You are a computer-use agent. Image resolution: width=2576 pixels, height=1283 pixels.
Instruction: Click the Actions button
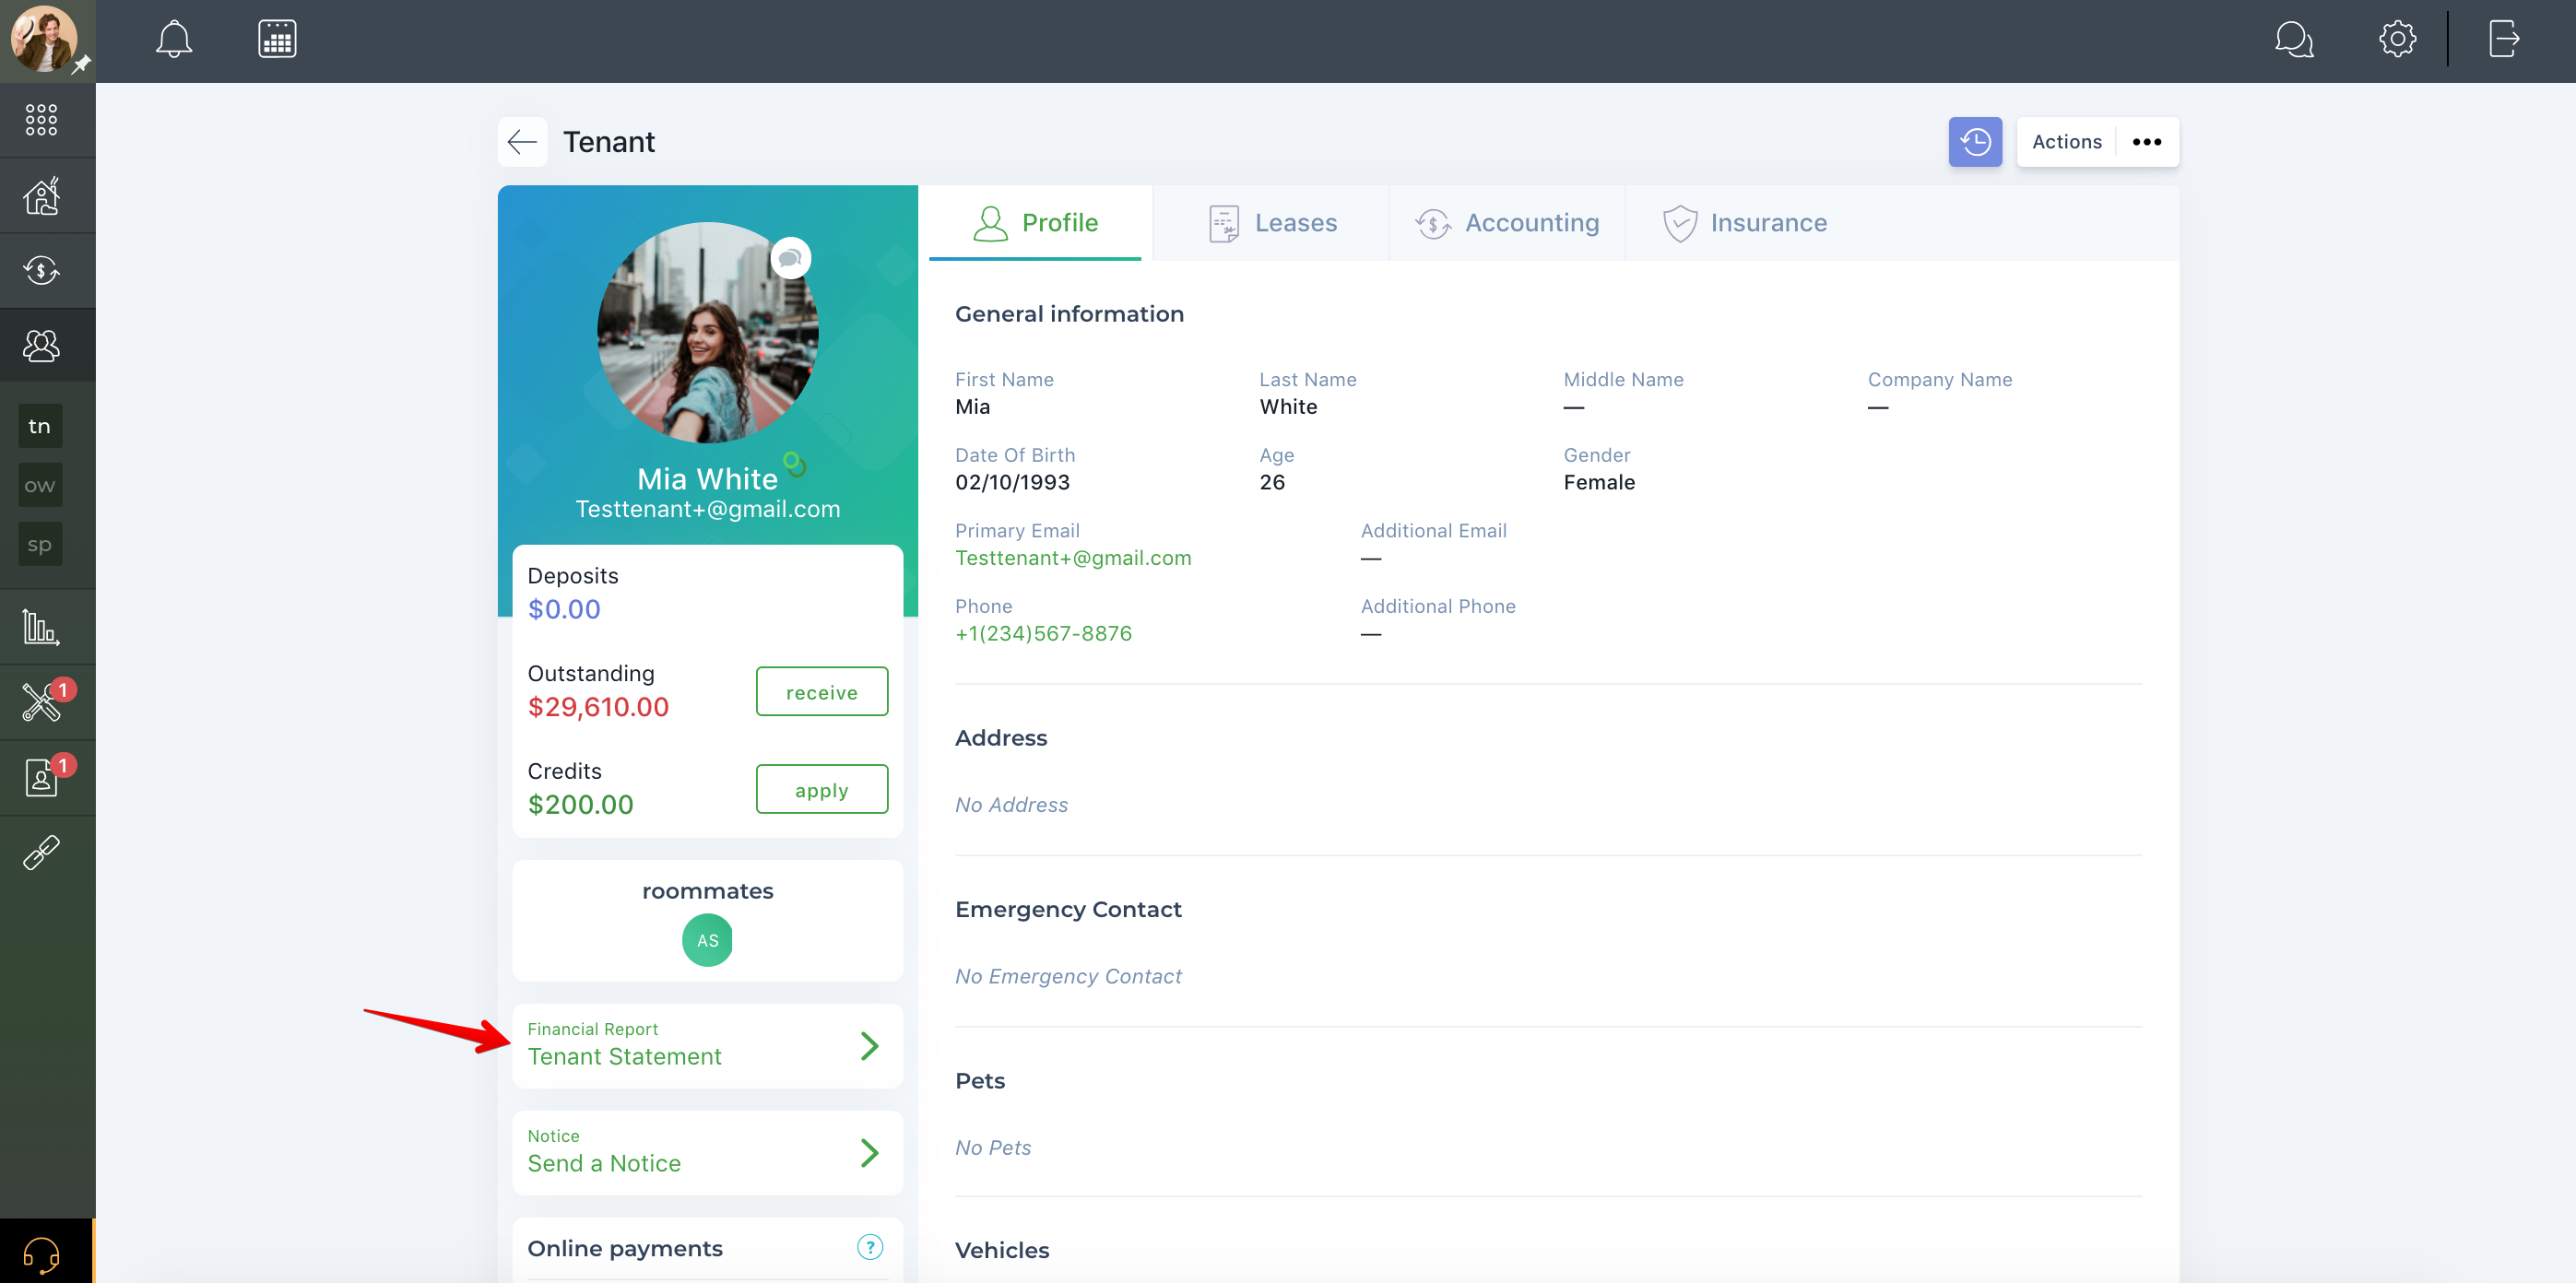[2067, 142]
